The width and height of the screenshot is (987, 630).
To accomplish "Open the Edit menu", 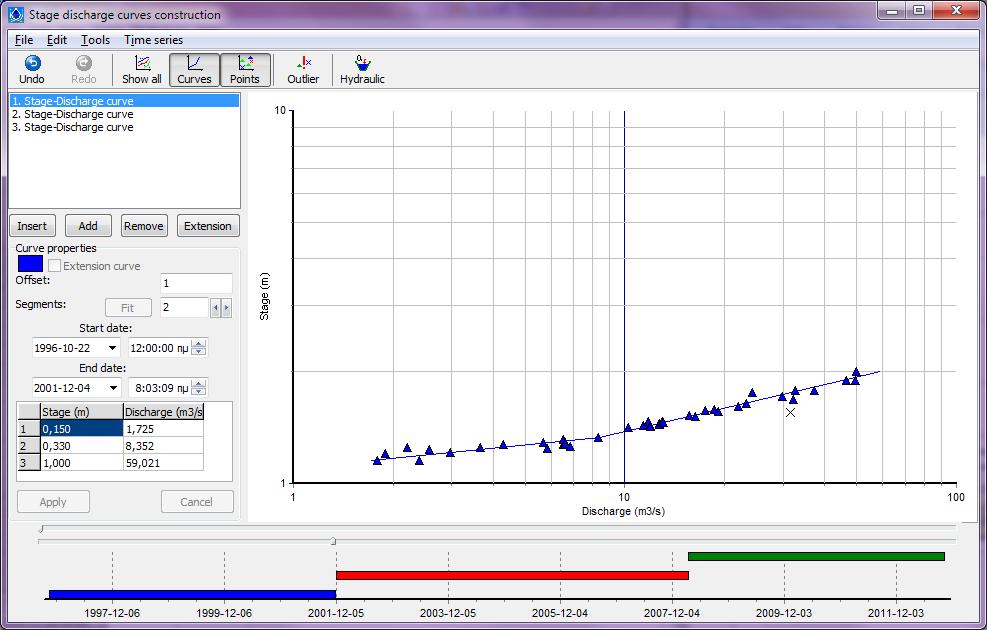I will 57,40.
